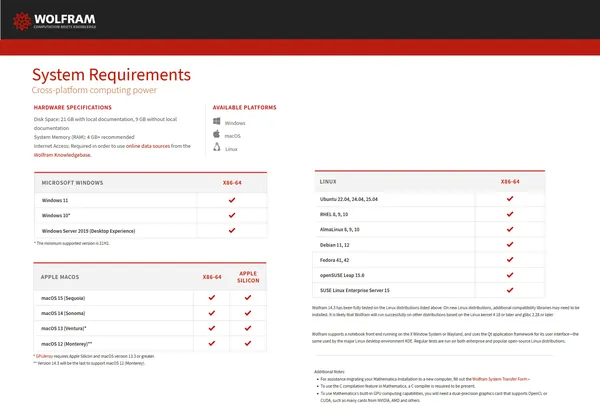
Task: Click the Fedora 41, 42 label
Action: (x=334, y=260)
